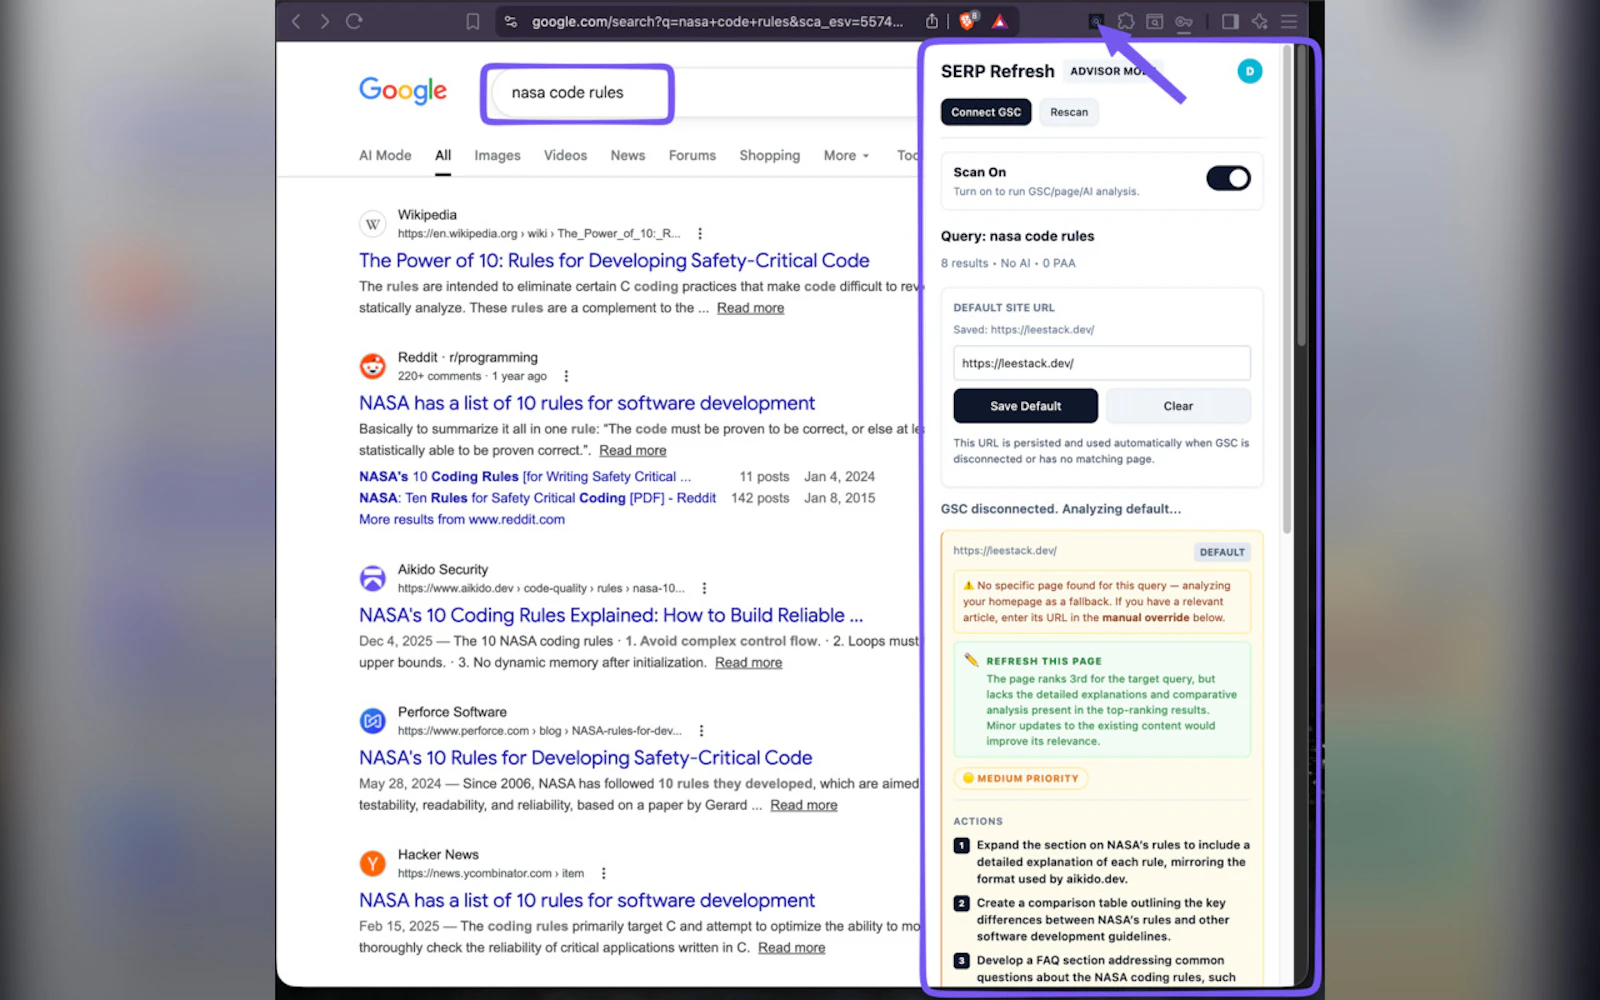Click the share page icon
This screenshot has height=1000, width=1600.
[932, 21]
